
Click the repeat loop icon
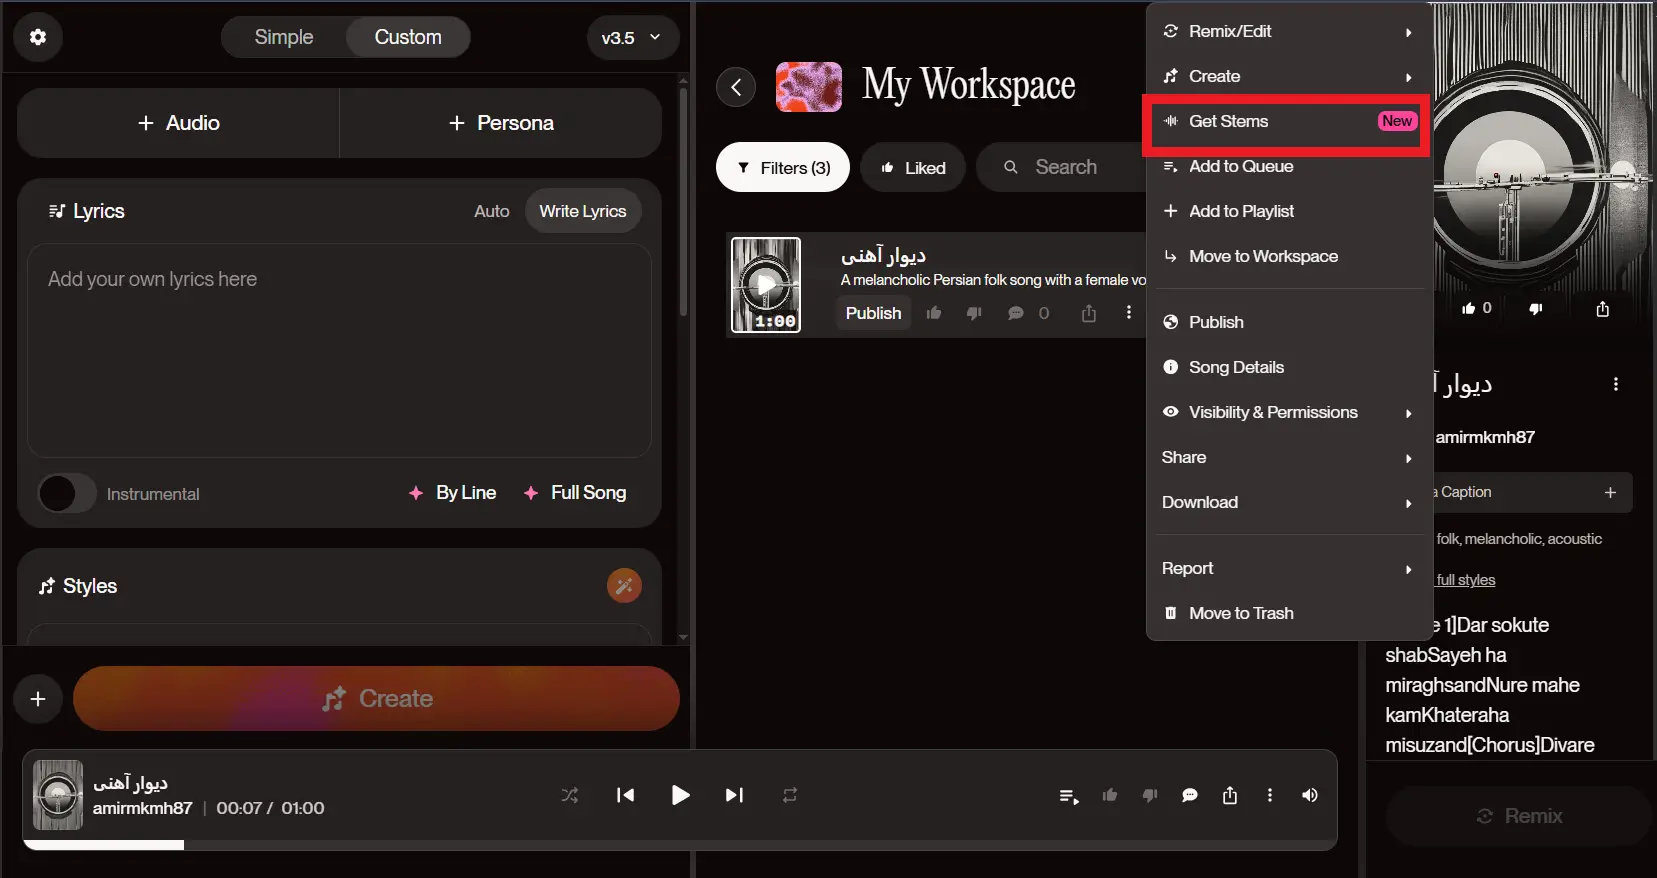point(790,795)
